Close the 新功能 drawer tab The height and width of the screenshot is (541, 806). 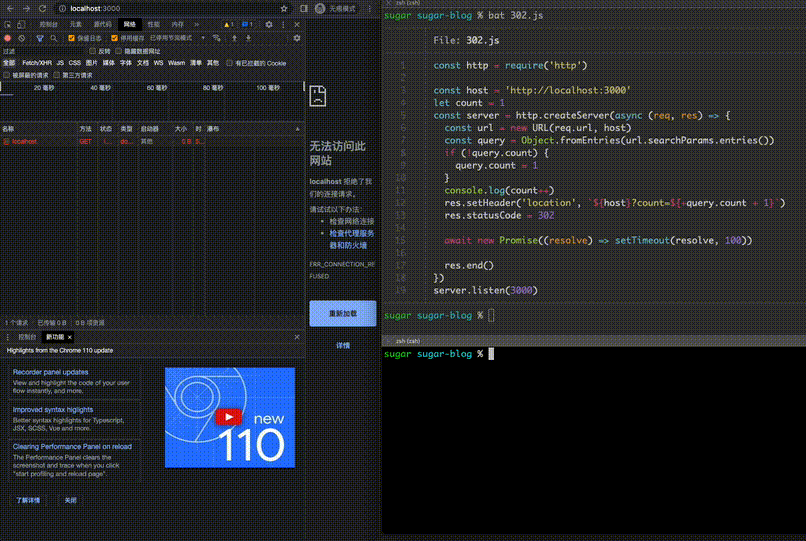[x=69, y=337]
